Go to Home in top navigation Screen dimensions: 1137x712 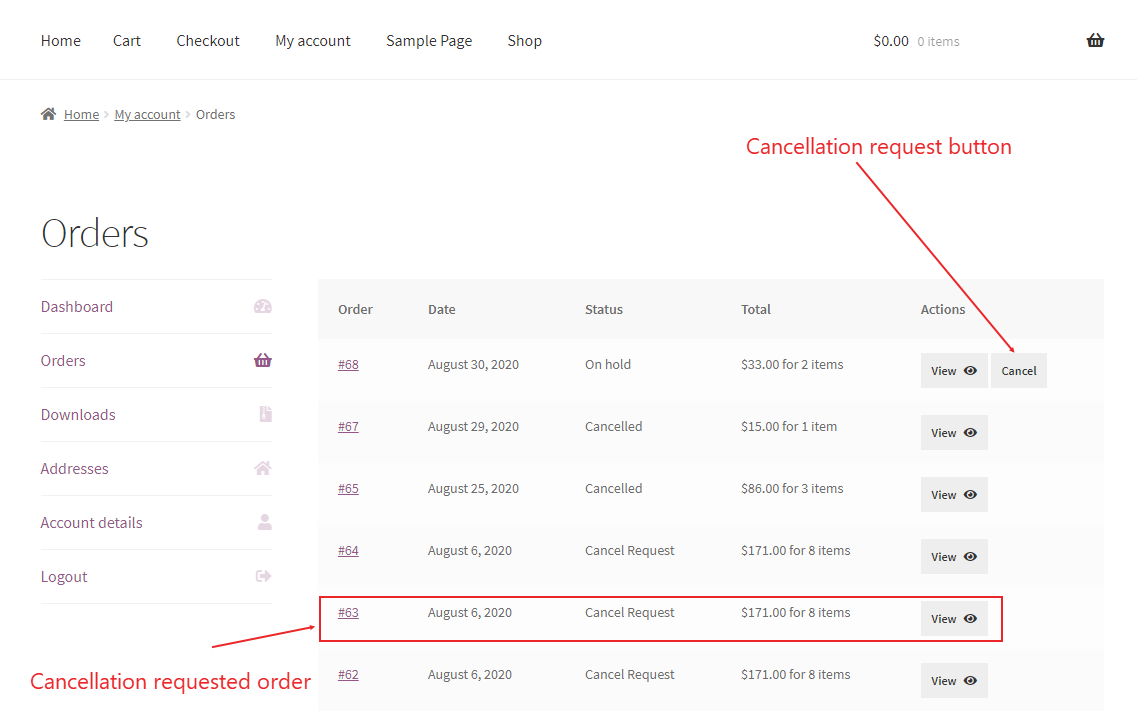point(61,41)
